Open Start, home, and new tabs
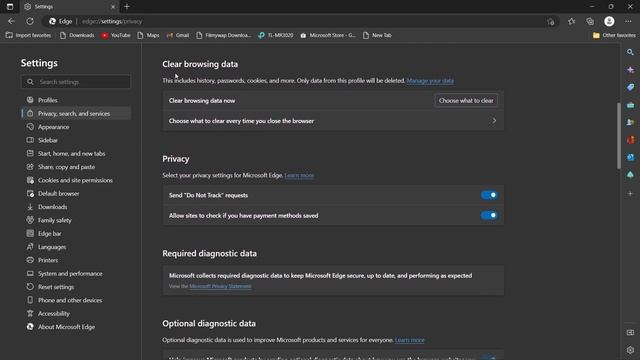 pyautogui.click(x=76, y=153)
